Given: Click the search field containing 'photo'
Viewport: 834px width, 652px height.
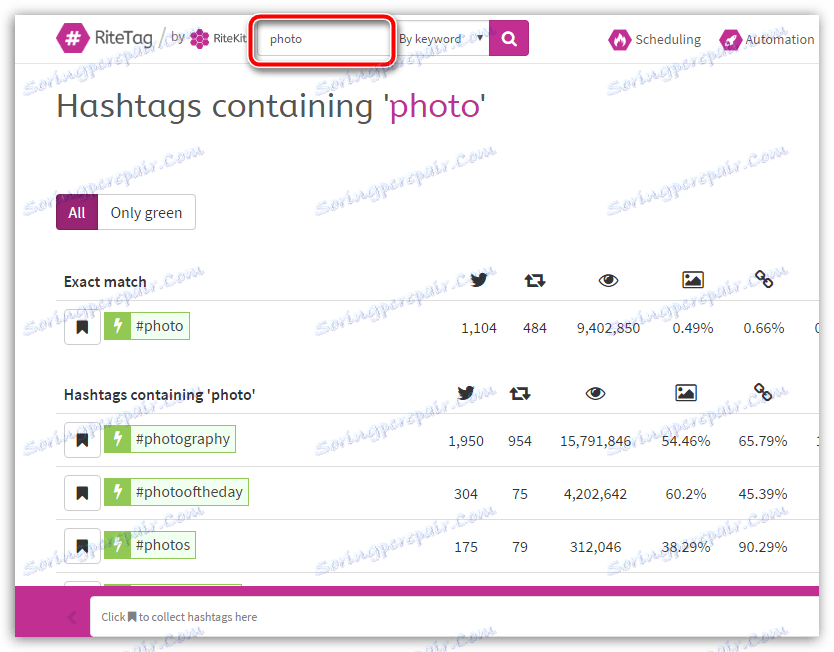Looking at the screenshot, I should click(322, 39).
